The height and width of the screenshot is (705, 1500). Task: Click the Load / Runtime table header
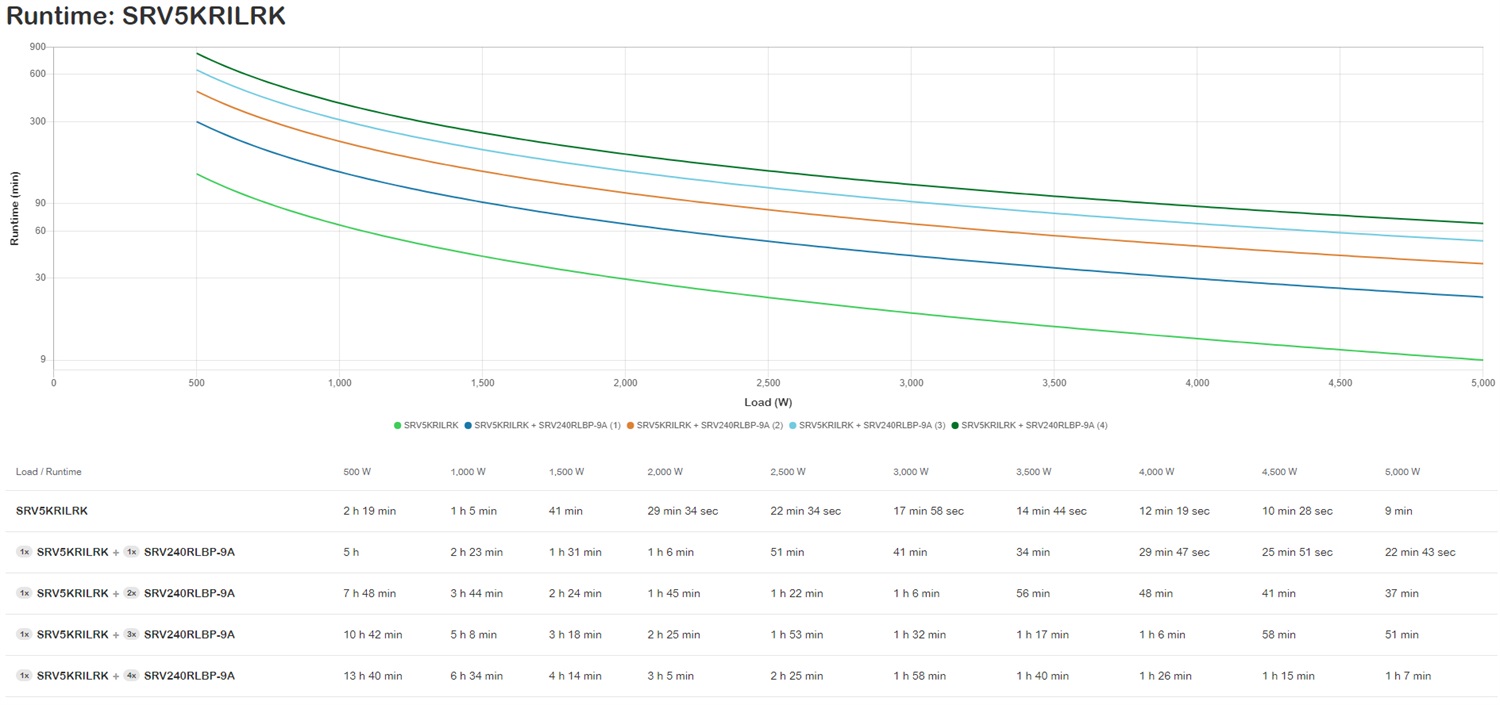(49, 472)
